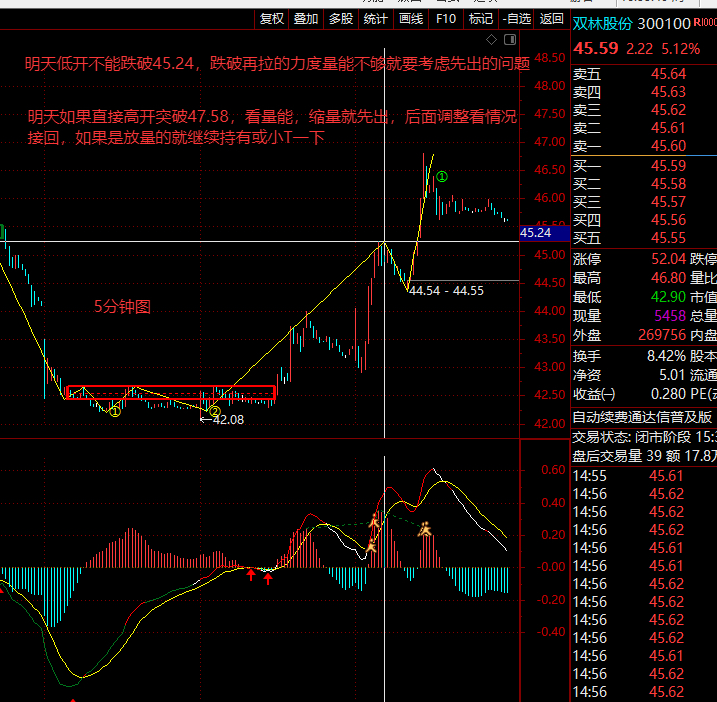Click the stock name 双林股份
This screenshot has height=702, width=717.
(x=603, y=23)
